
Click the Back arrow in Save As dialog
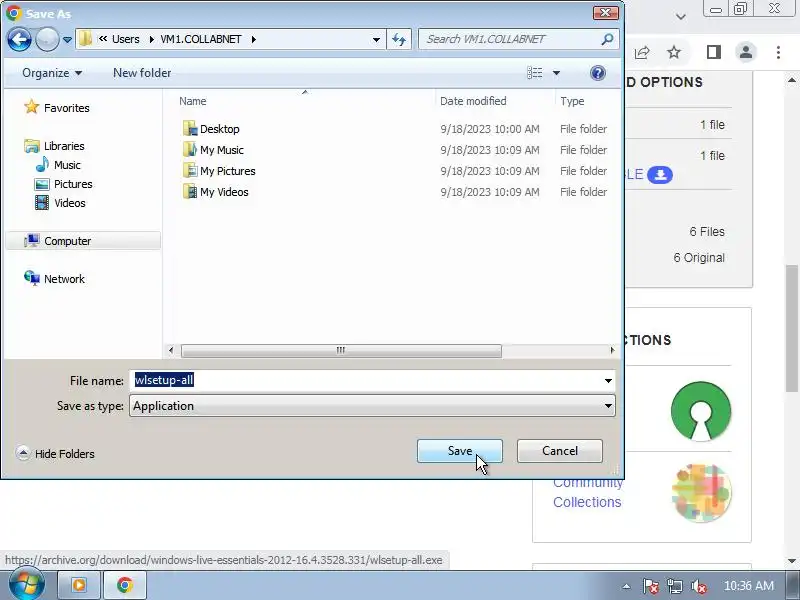click(x=19, y=39)
